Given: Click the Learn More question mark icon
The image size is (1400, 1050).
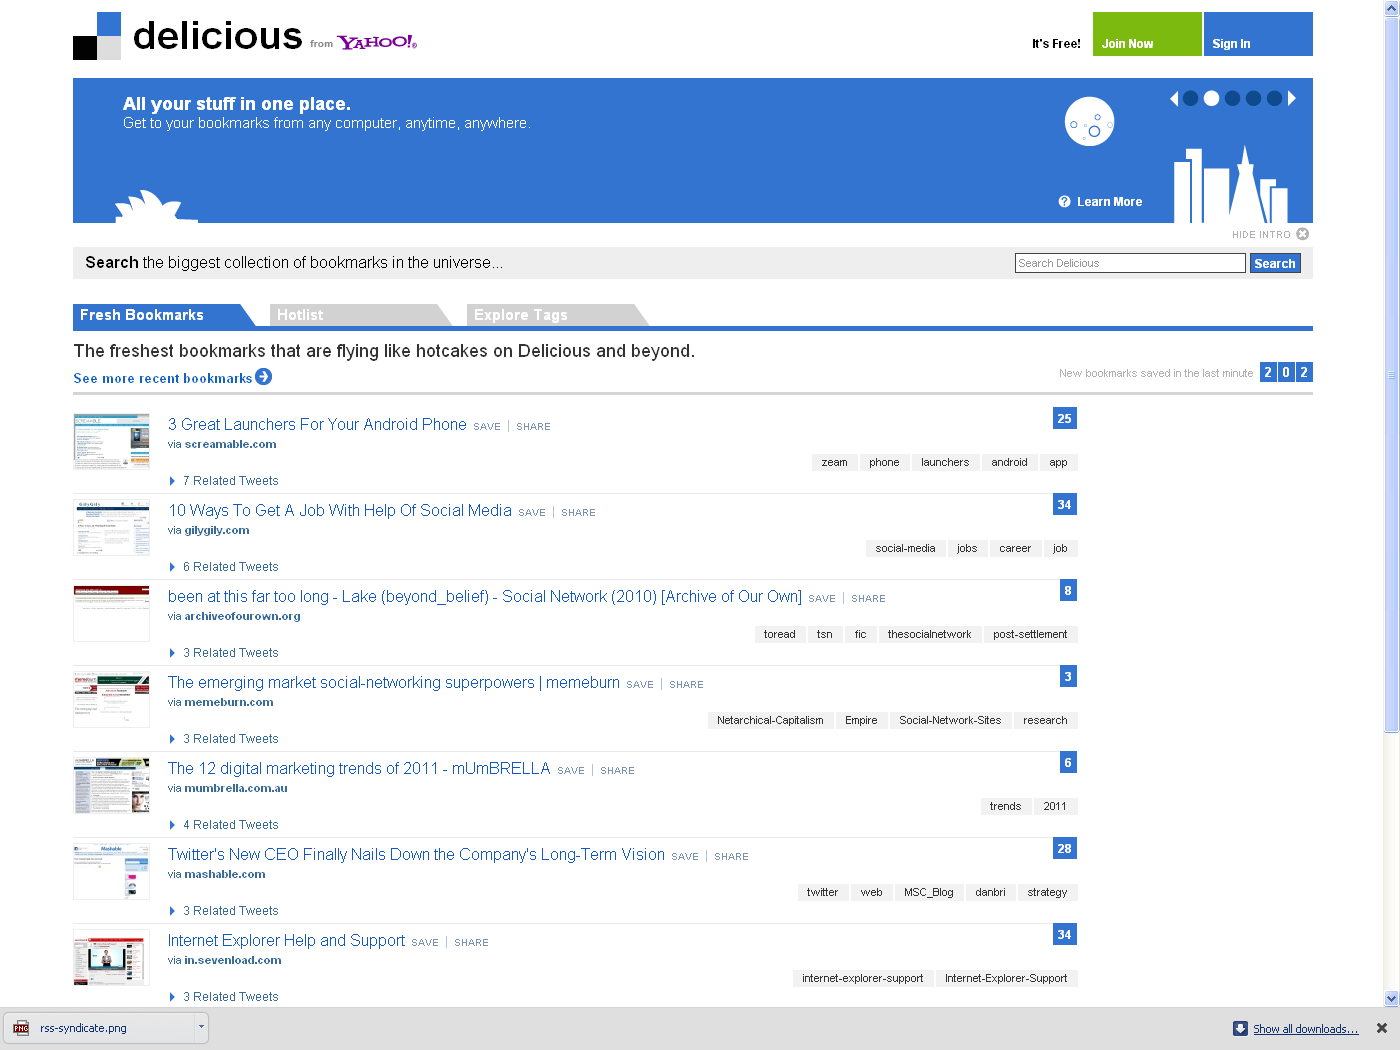Looking at the screenshot, I should [1065, 202].
